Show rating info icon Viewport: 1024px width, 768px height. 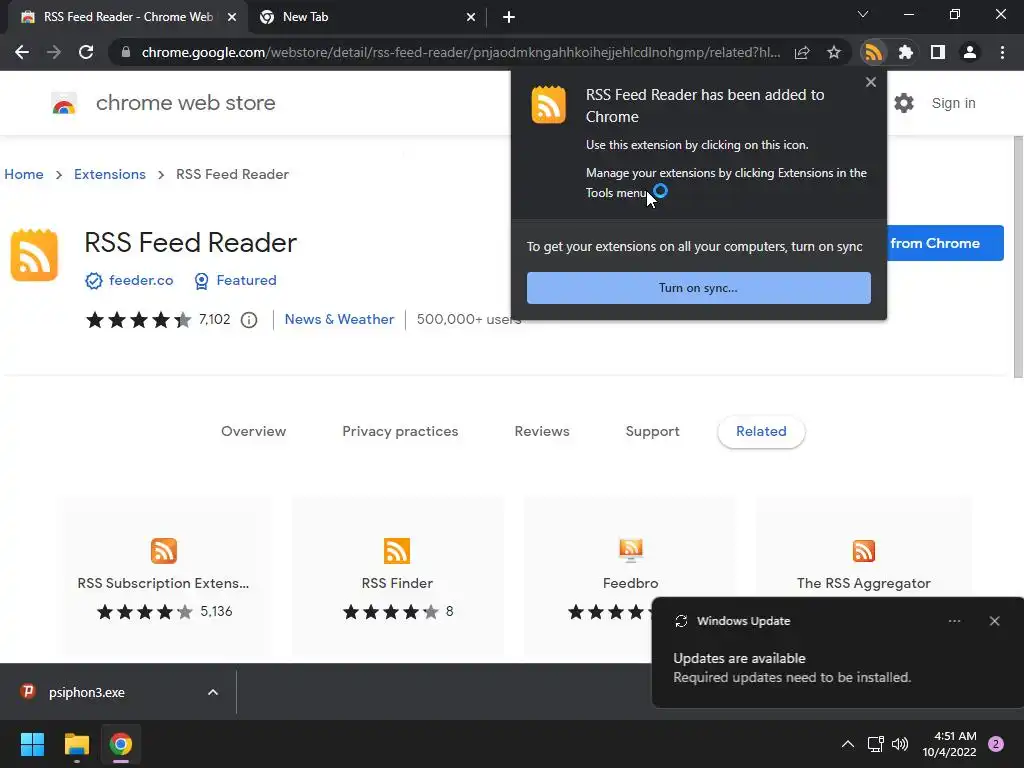(x=249, y=320)
